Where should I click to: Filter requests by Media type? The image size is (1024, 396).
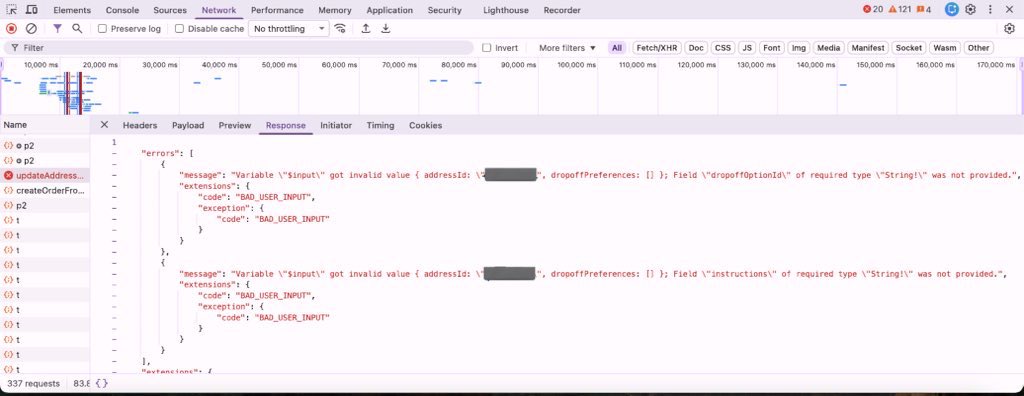(x=828, y=48)
